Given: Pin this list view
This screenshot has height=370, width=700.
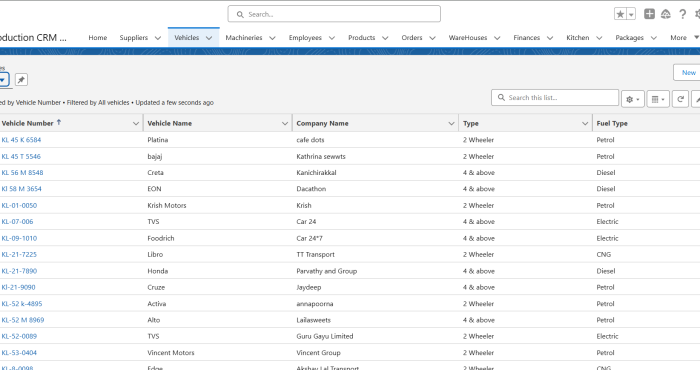Looking at the screenshot, I should point(21,80).
